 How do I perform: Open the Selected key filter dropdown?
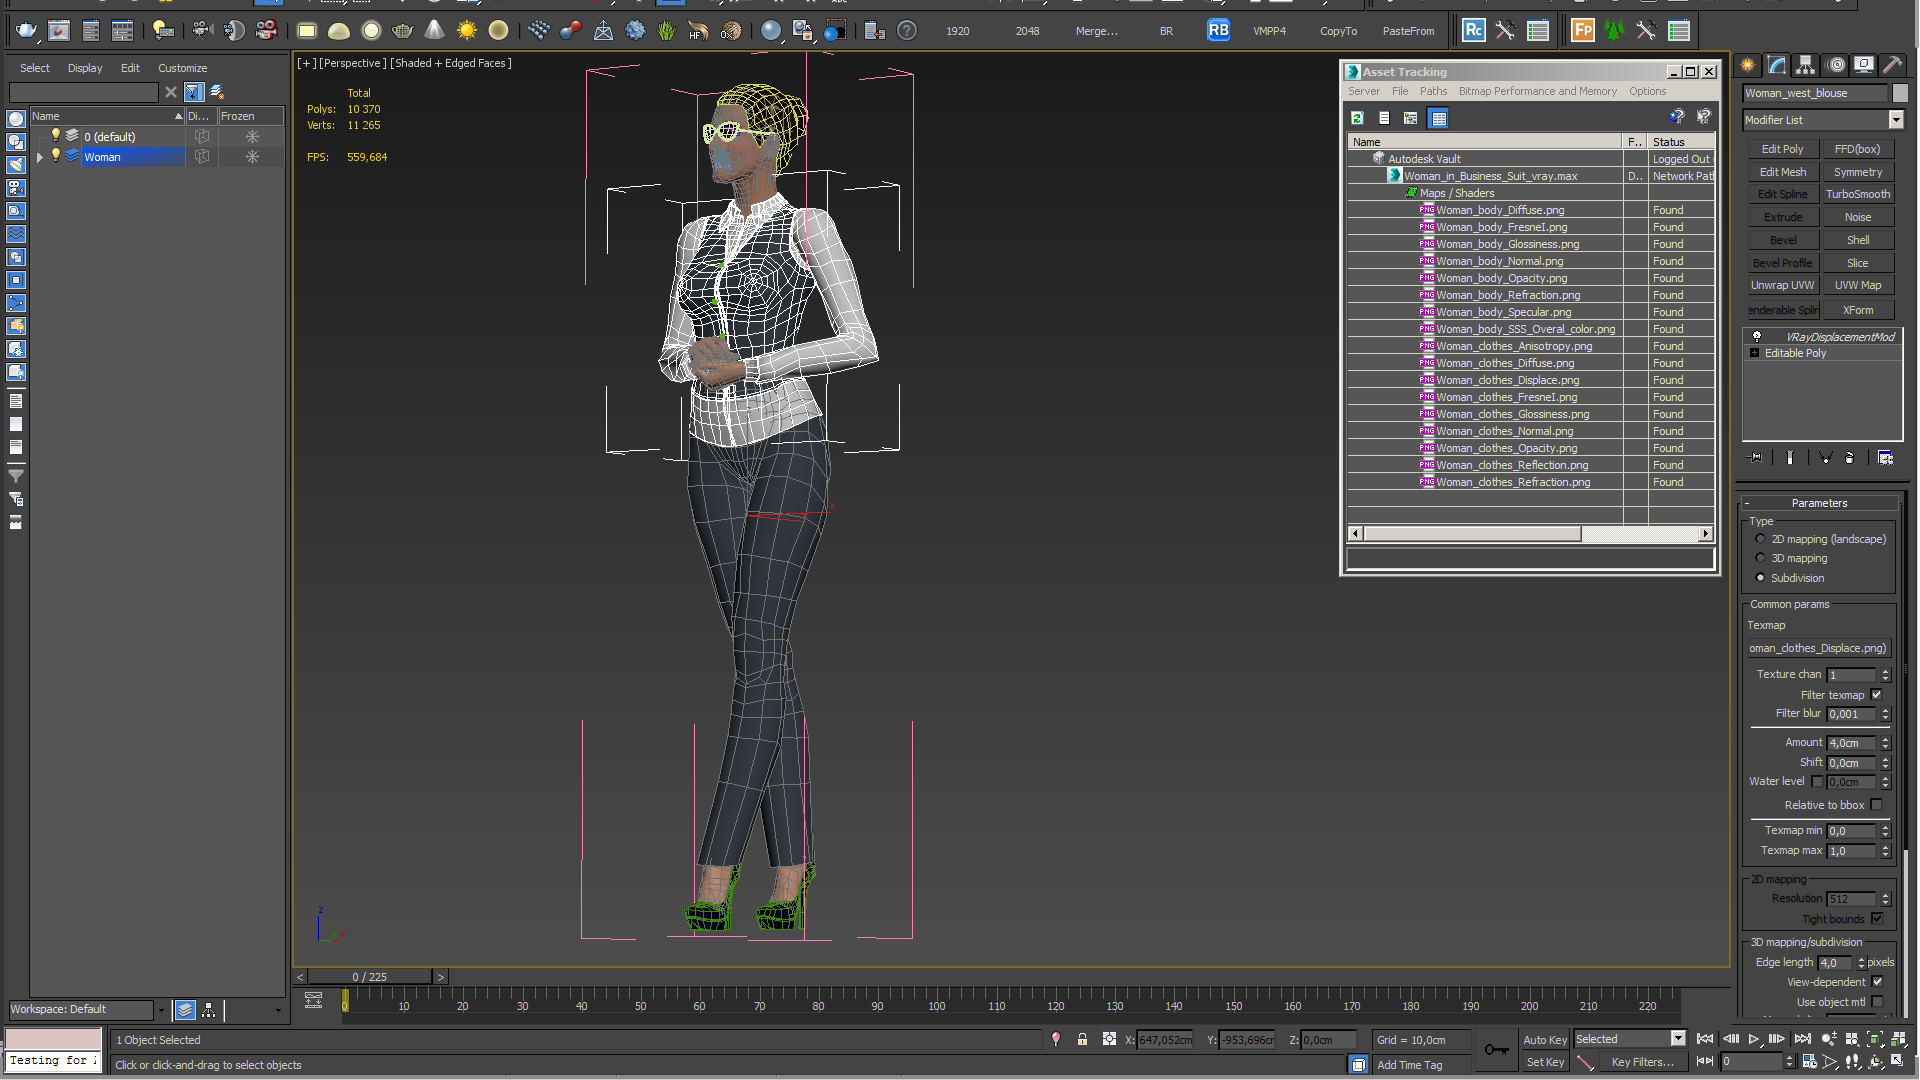1678,1039
